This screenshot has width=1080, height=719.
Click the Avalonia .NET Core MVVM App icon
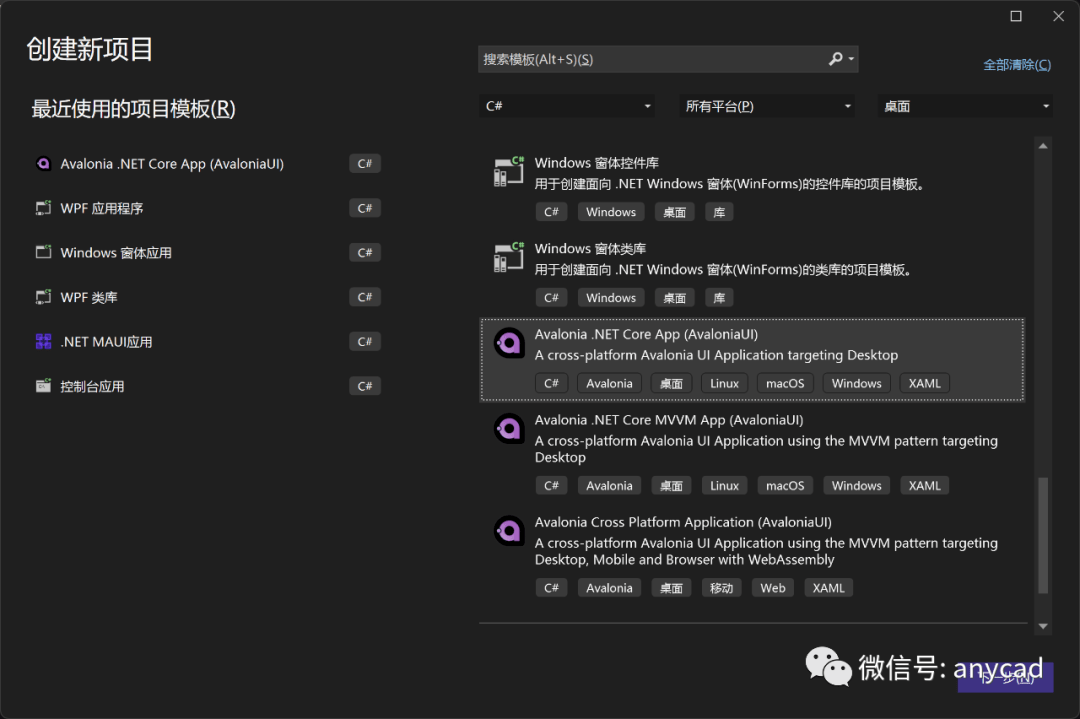click(x=509, y=428)
